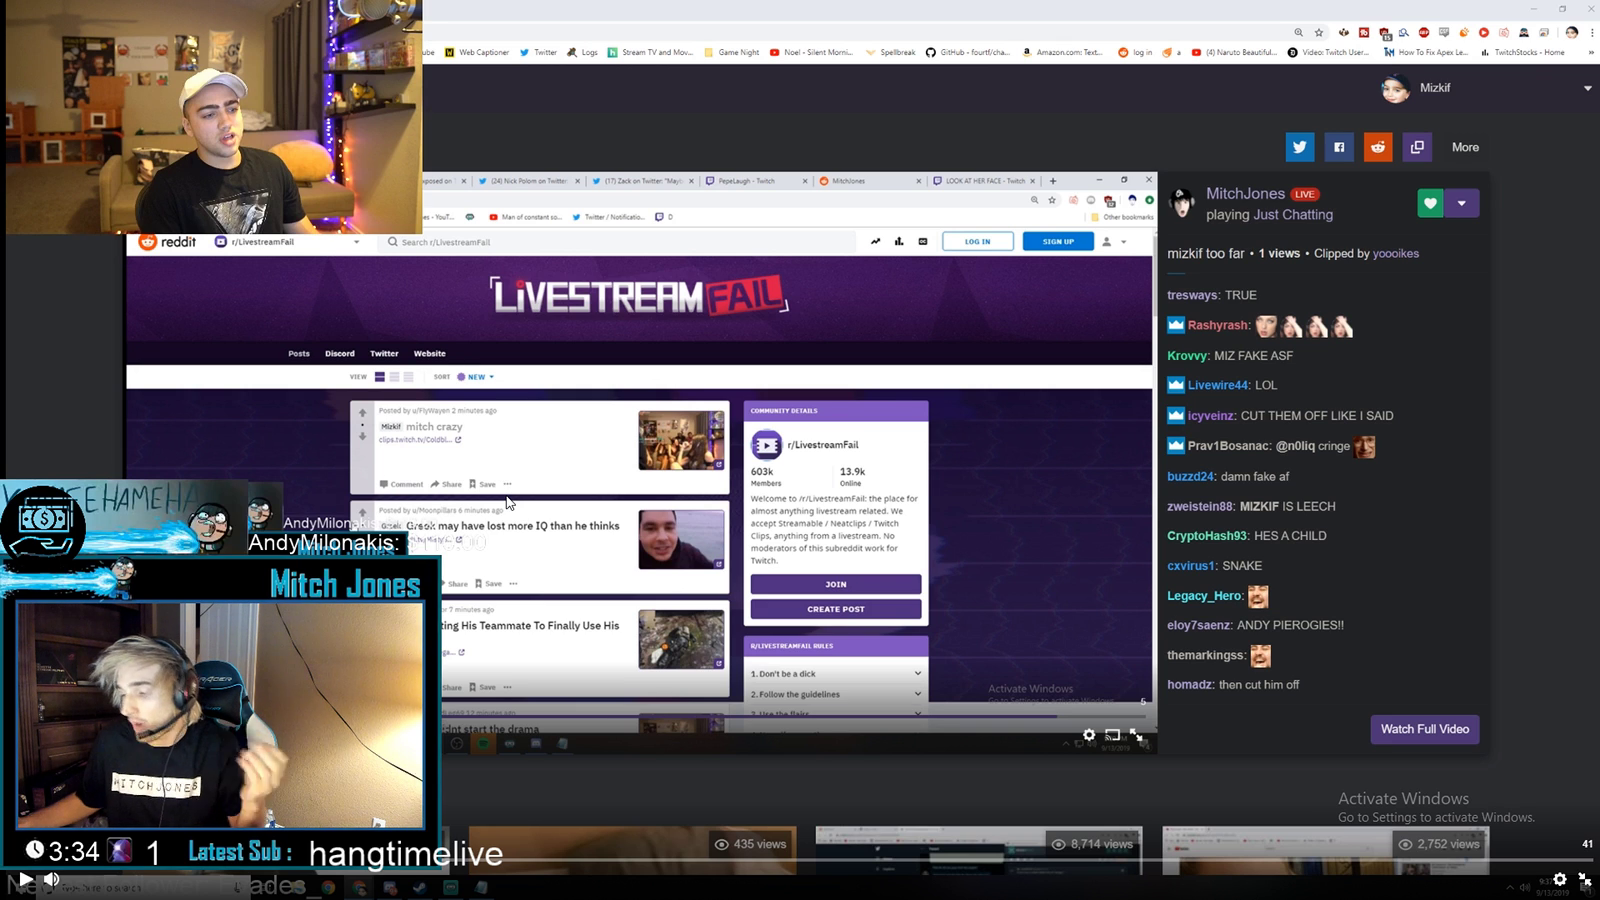Screen dimensions: 1600x900
Task: Open the GitHub bookmark
Action: (968, 52)
